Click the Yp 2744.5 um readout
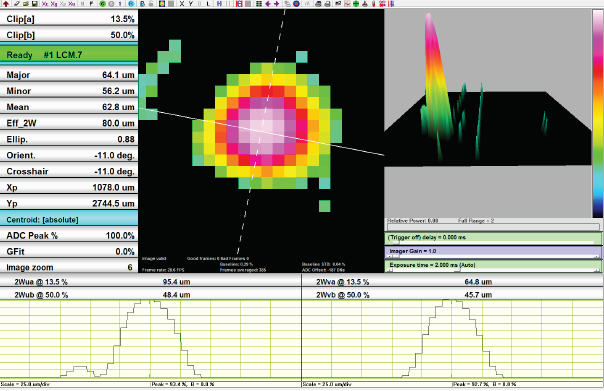 [x=69, y=203]
